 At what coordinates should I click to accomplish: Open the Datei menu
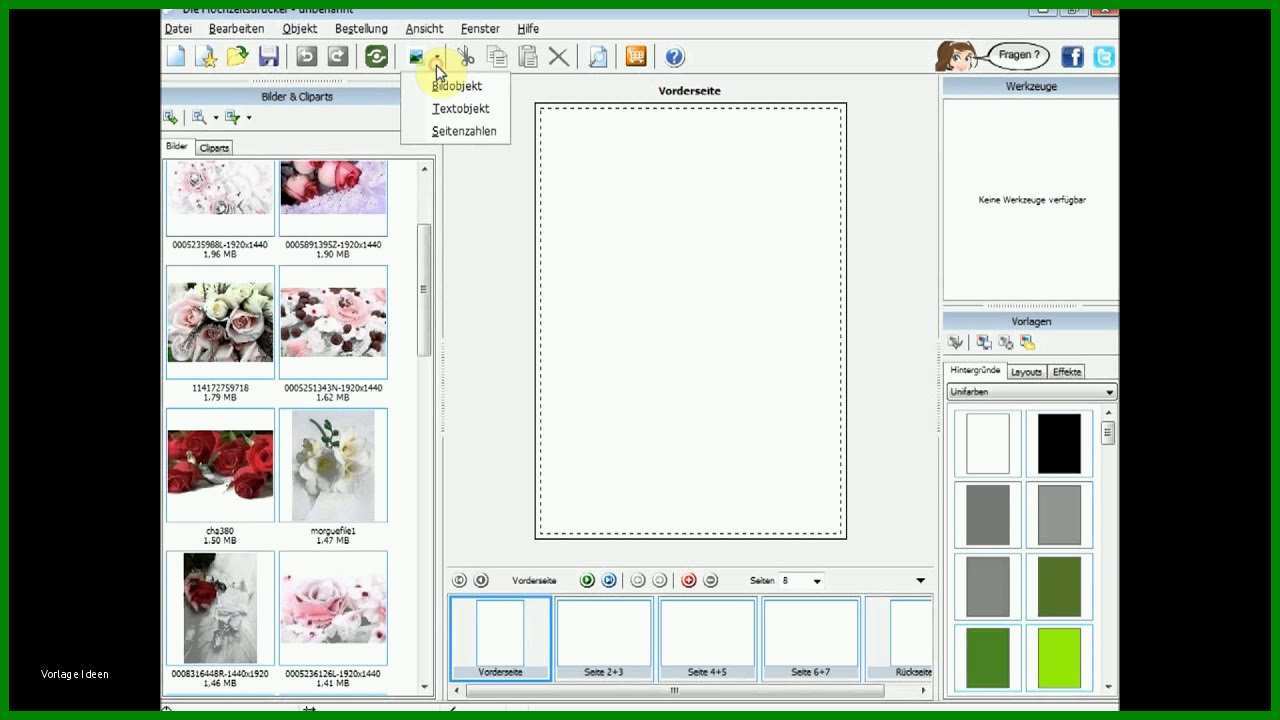click(178, 29)
